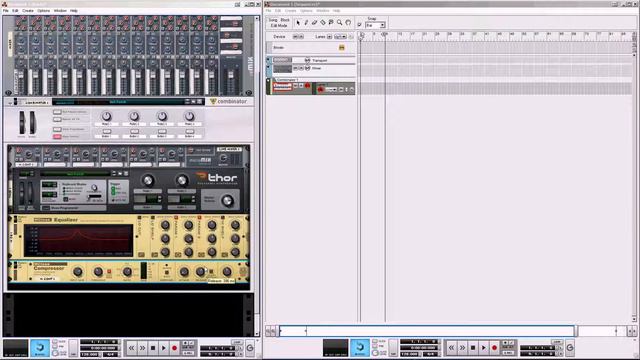Fold the Combinator device using its arrow
The image size is (640, 360).
pos(11,102)
